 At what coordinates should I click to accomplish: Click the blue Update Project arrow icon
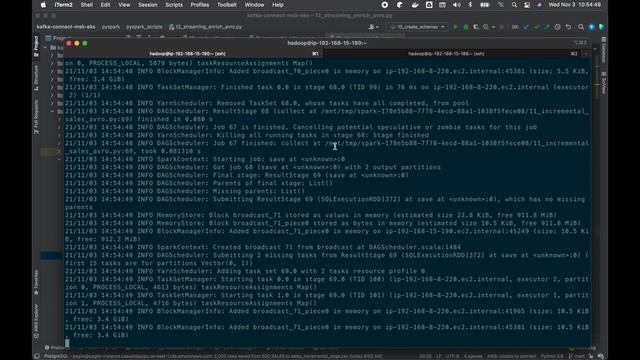tap(526, 27)
